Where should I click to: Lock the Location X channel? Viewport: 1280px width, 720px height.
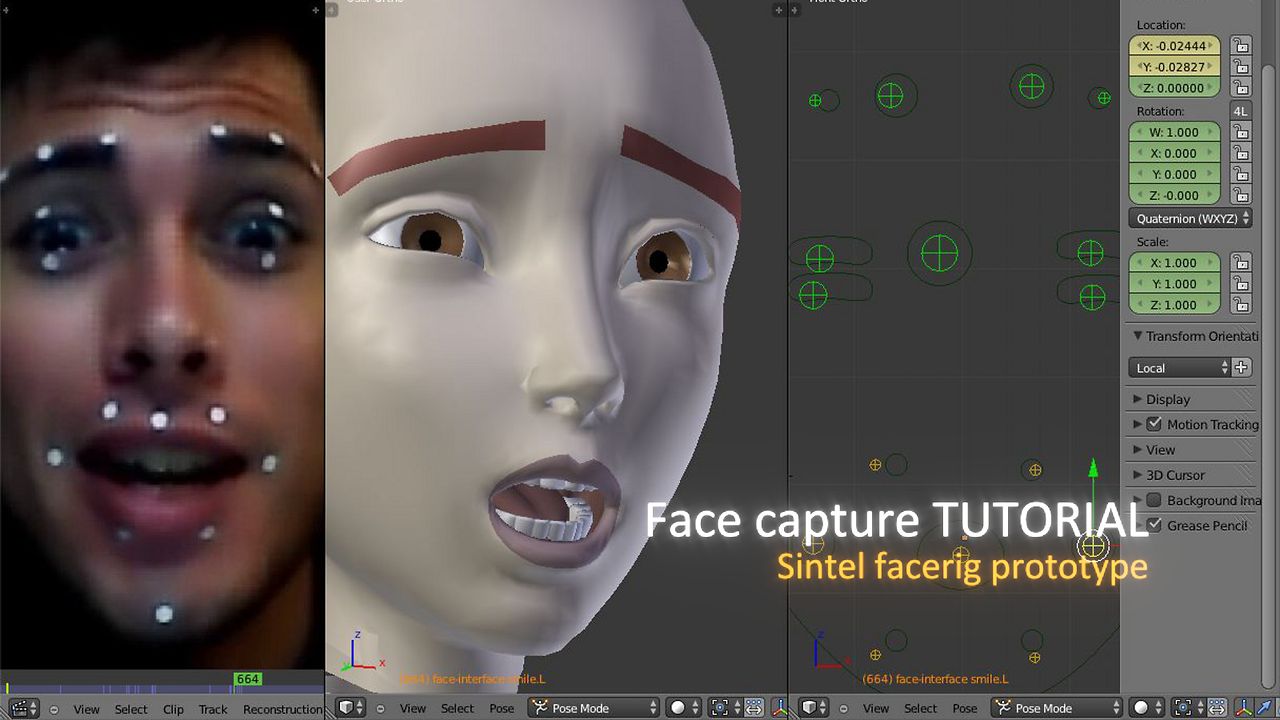[x=1240, y=46]
